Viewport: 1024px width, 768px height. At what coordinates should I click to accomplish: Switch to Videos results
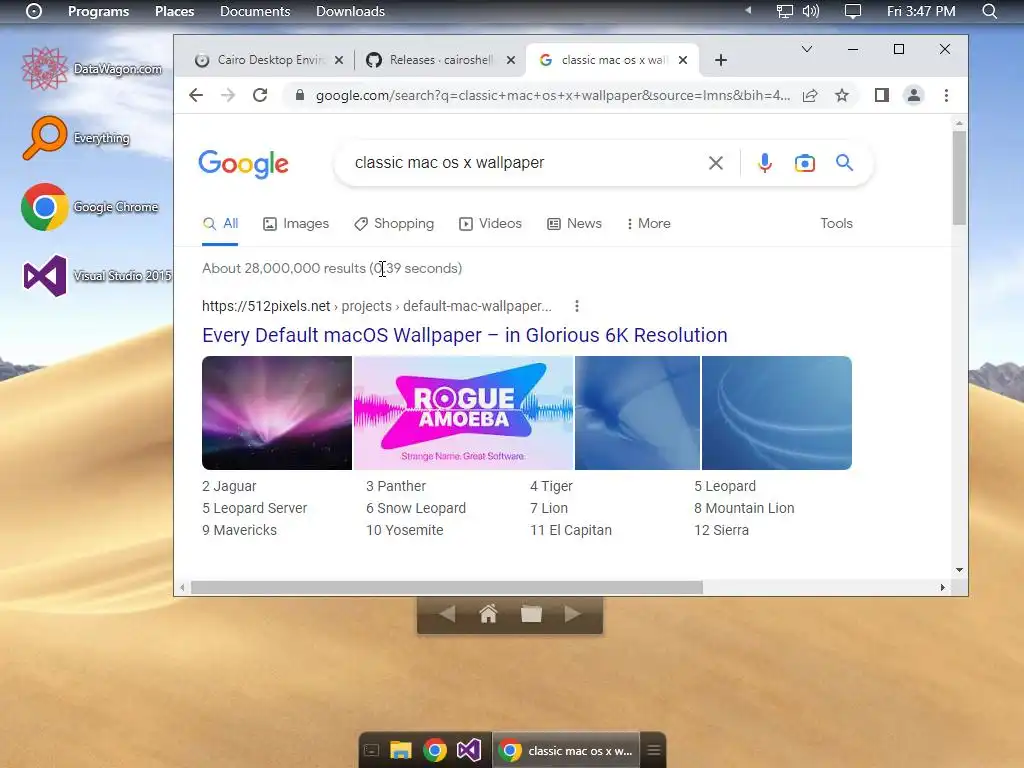[490, 223]
